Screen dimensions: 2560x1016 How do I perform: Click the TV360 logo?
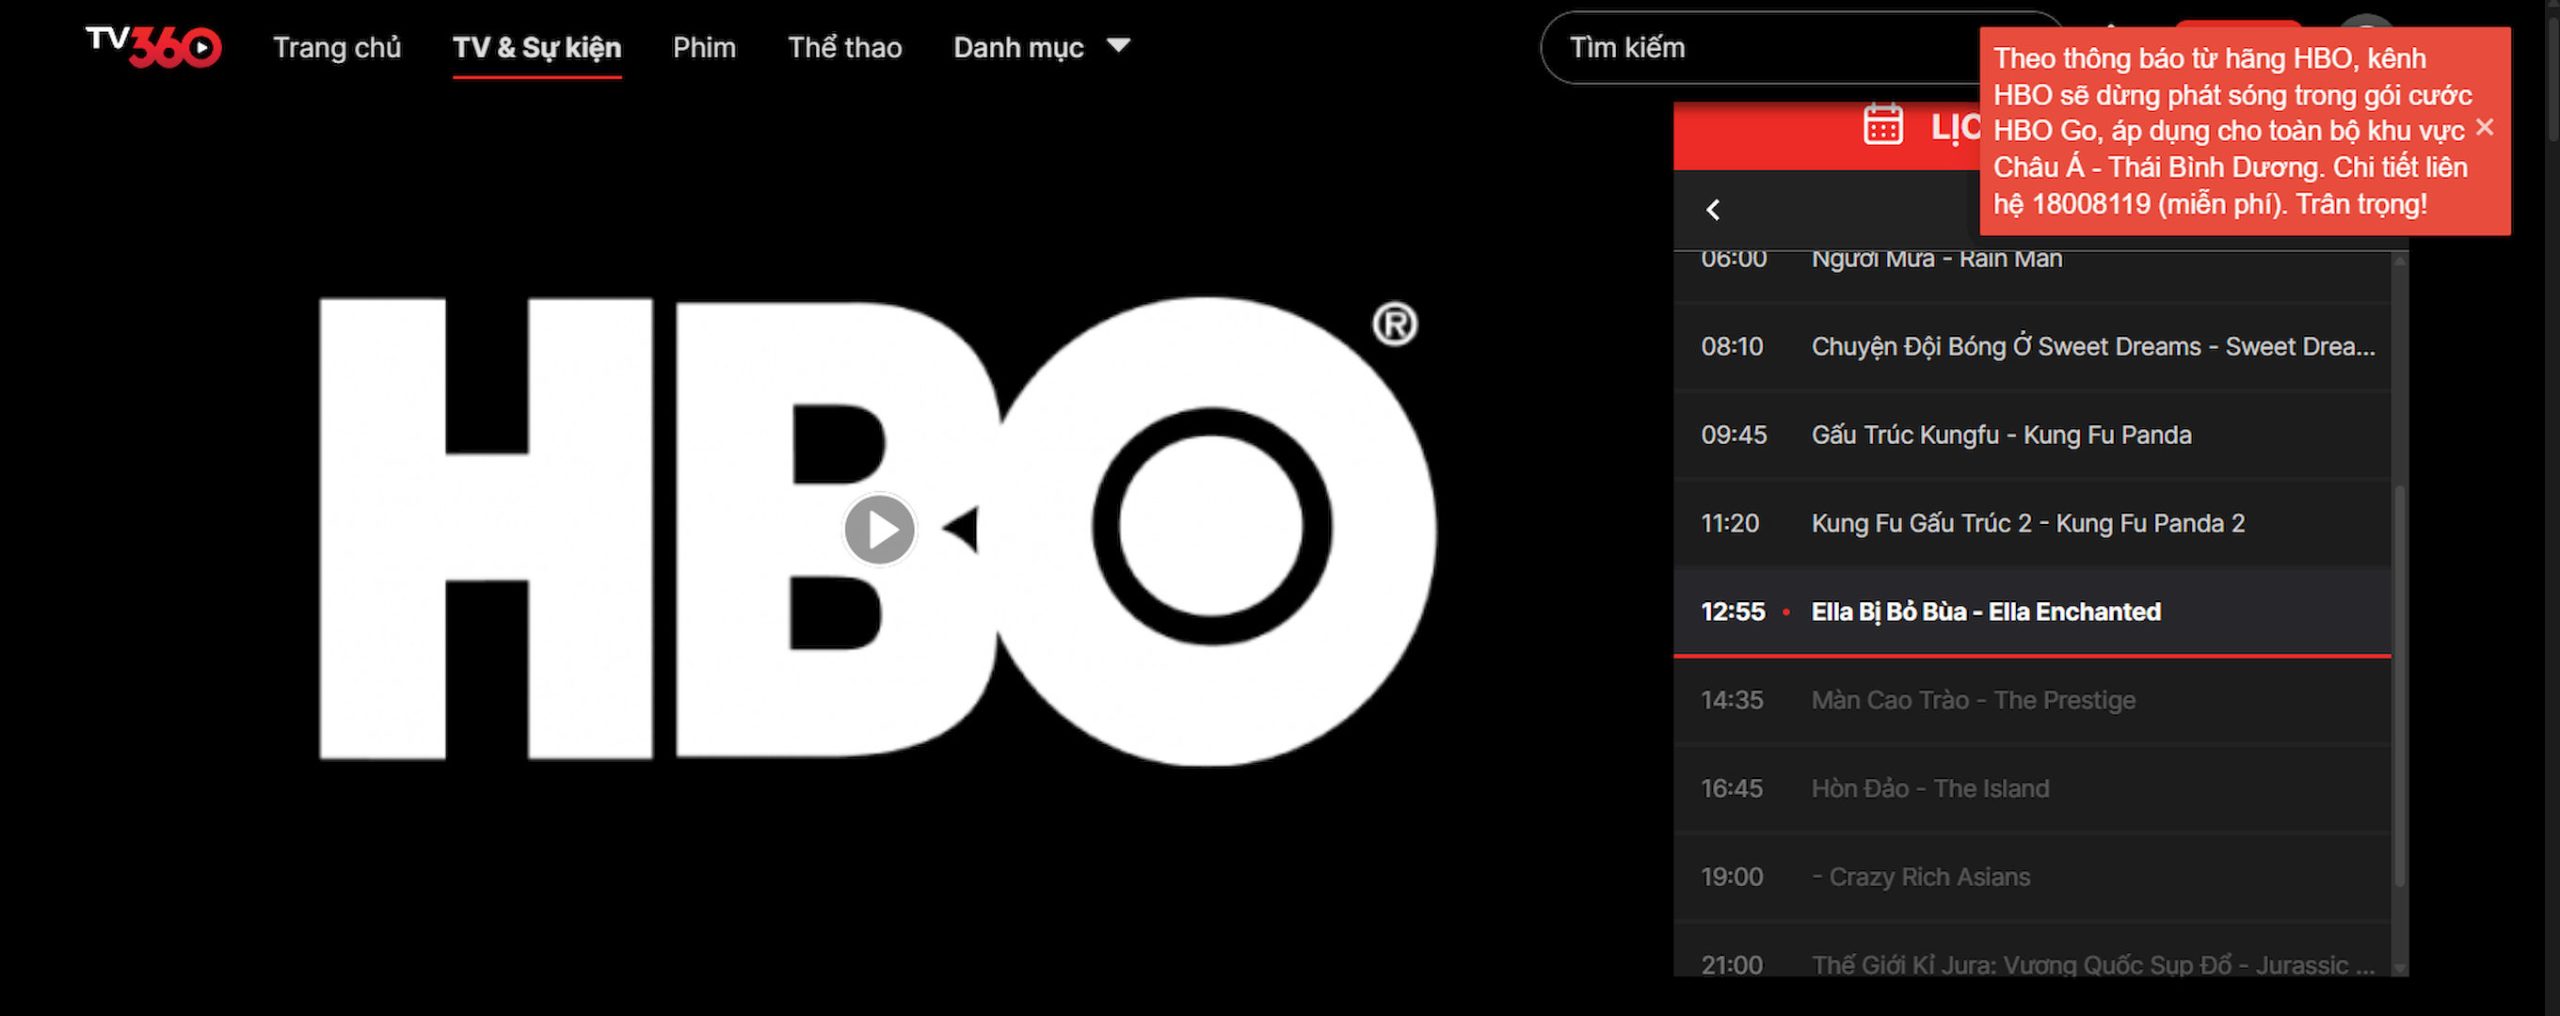pyautogui.click(x=153, y=46)
